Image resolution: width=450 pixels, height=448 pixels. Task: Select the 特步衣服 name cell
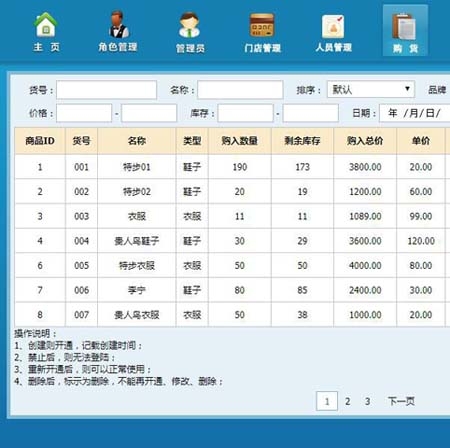click(x=137, y=265)
